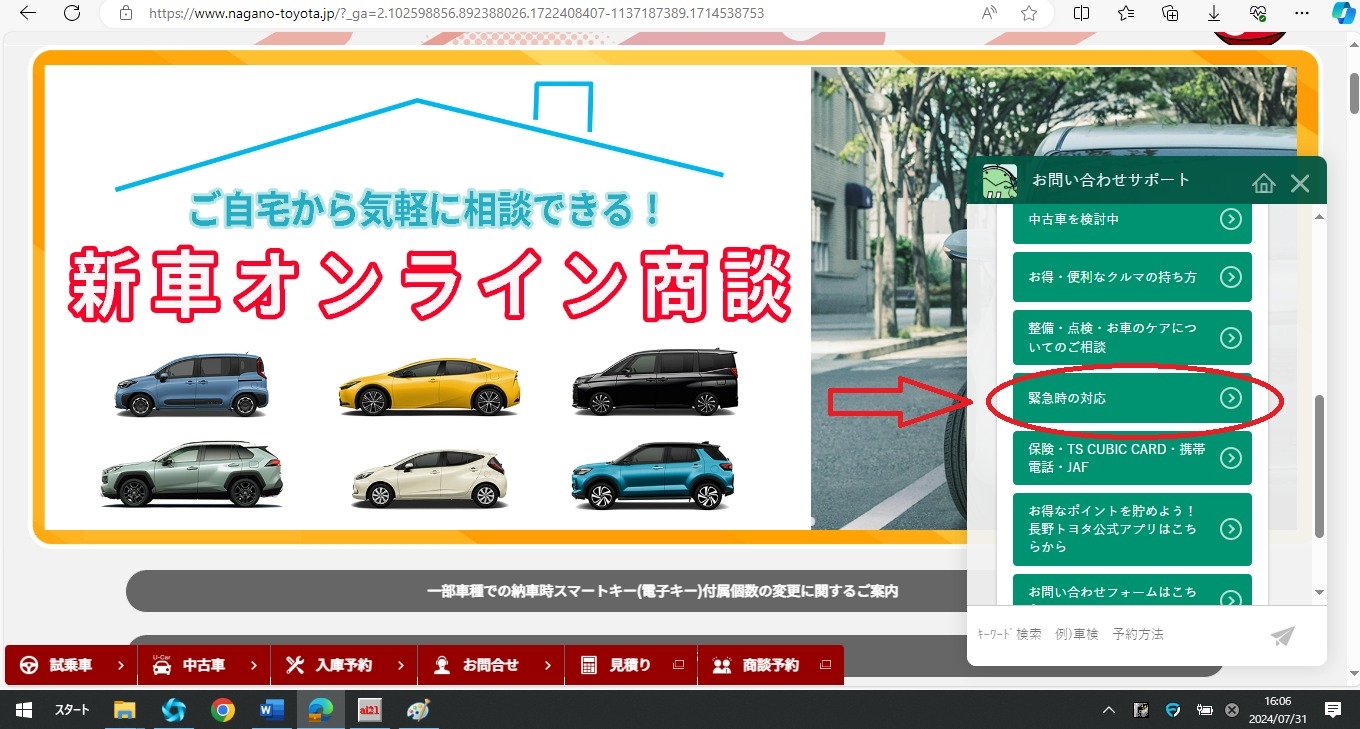Open the Windows Start button
Viewport: 1360px width, 729px height.
click(x=24, y=710)
